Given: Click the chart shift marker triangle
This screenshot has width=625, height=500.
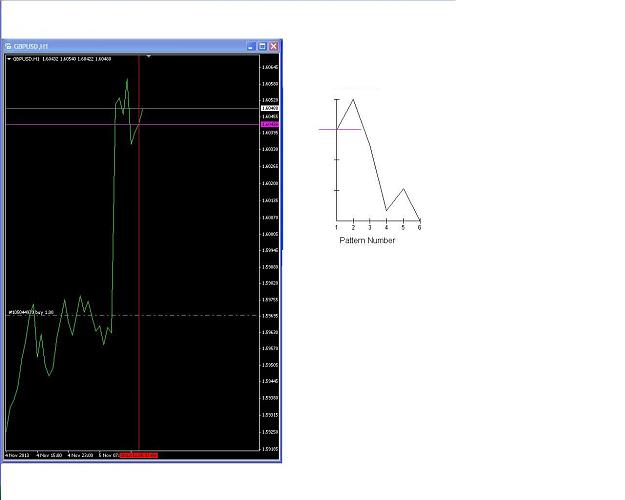Looking at the screenshot, I should tap(148, 56).
